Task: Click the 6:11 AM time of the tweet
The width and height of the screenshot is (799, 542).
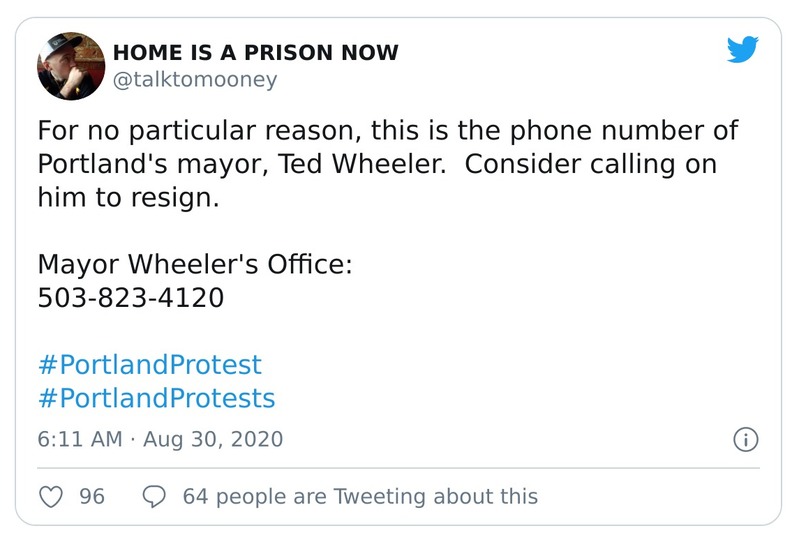Action: [x=80, y=439]
